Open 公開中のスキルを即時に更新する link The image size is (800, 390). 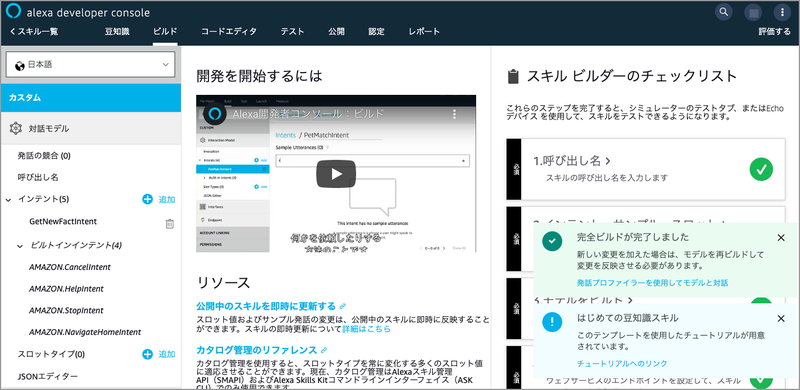[266, 306]
